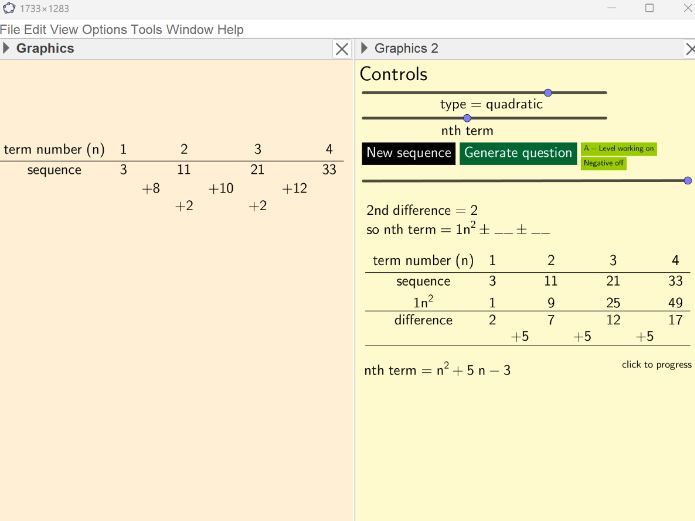Click the 'difference' row label in Graphics 2
The width and height of the screenshot is (695, 521).
click(x=423, y=320)
